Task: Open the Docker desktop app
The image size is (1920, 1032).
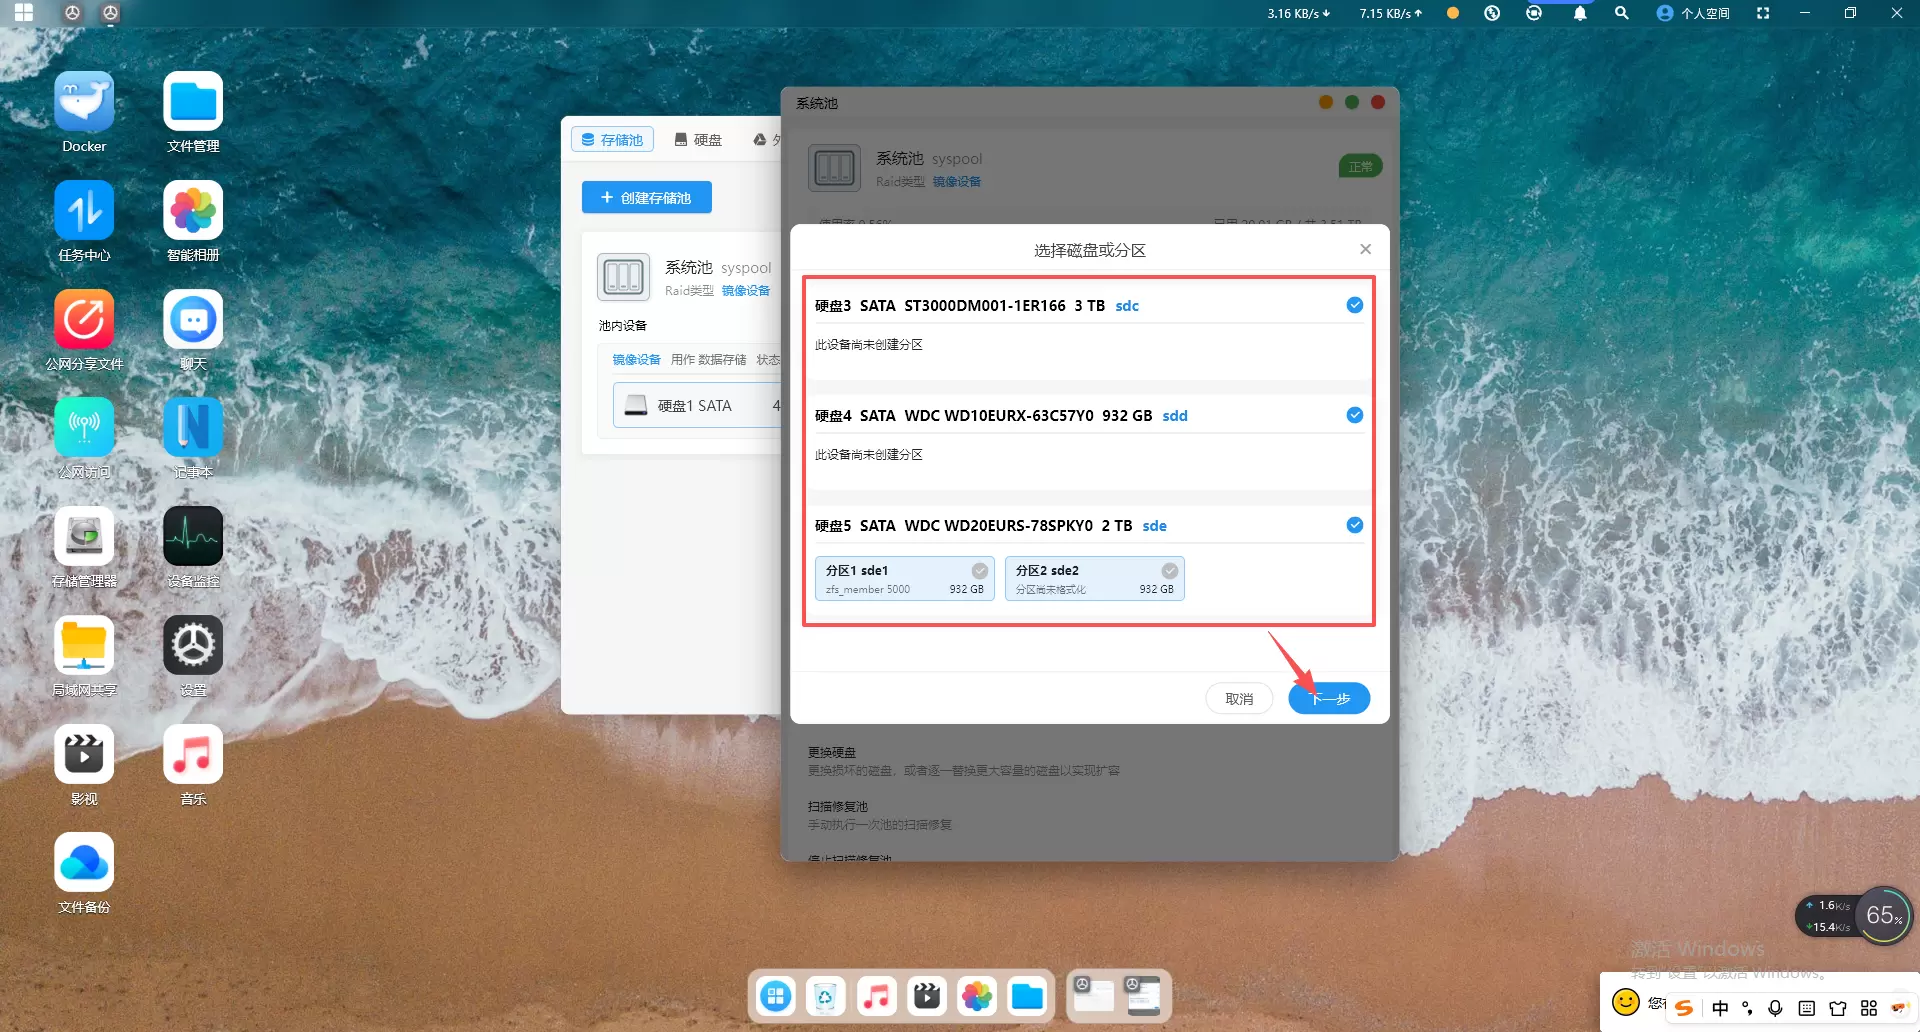Action: (84, 103)
